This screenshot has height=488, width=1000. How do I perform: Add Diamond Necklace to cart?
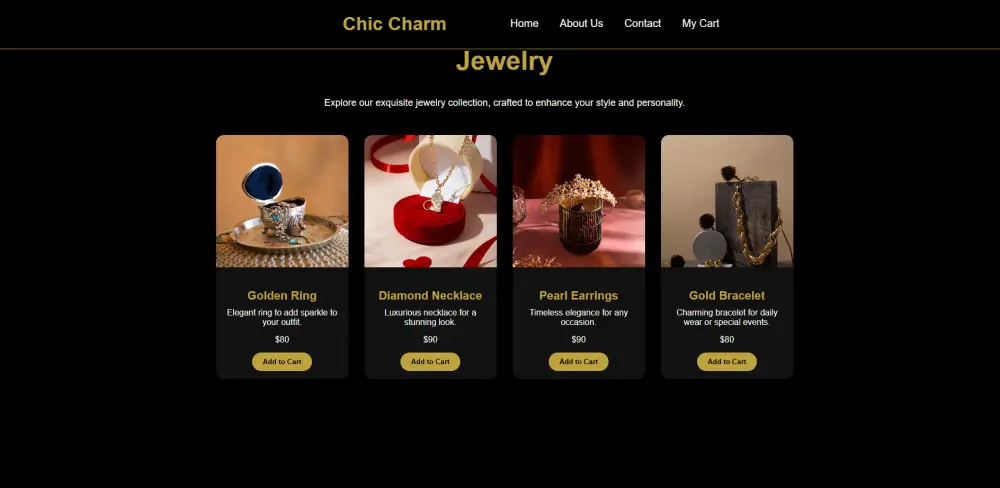coord(430,362)
